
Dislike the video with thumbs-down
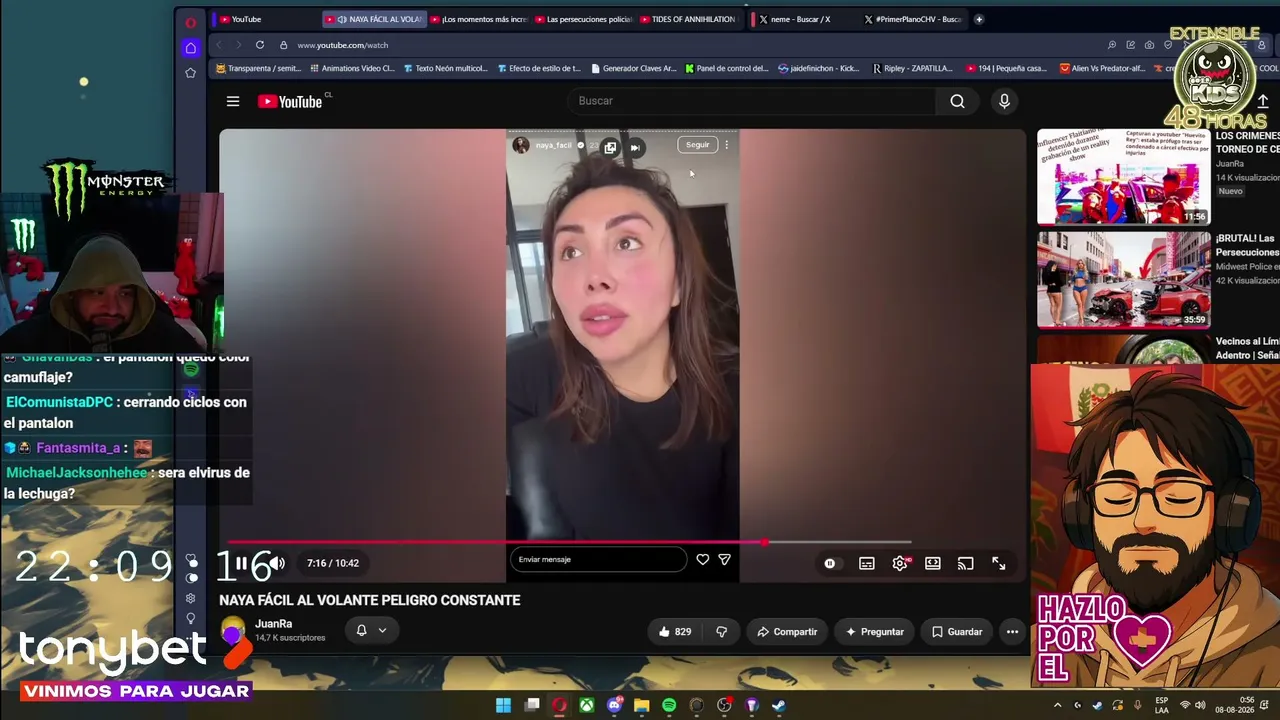click(x=721, y=632)
